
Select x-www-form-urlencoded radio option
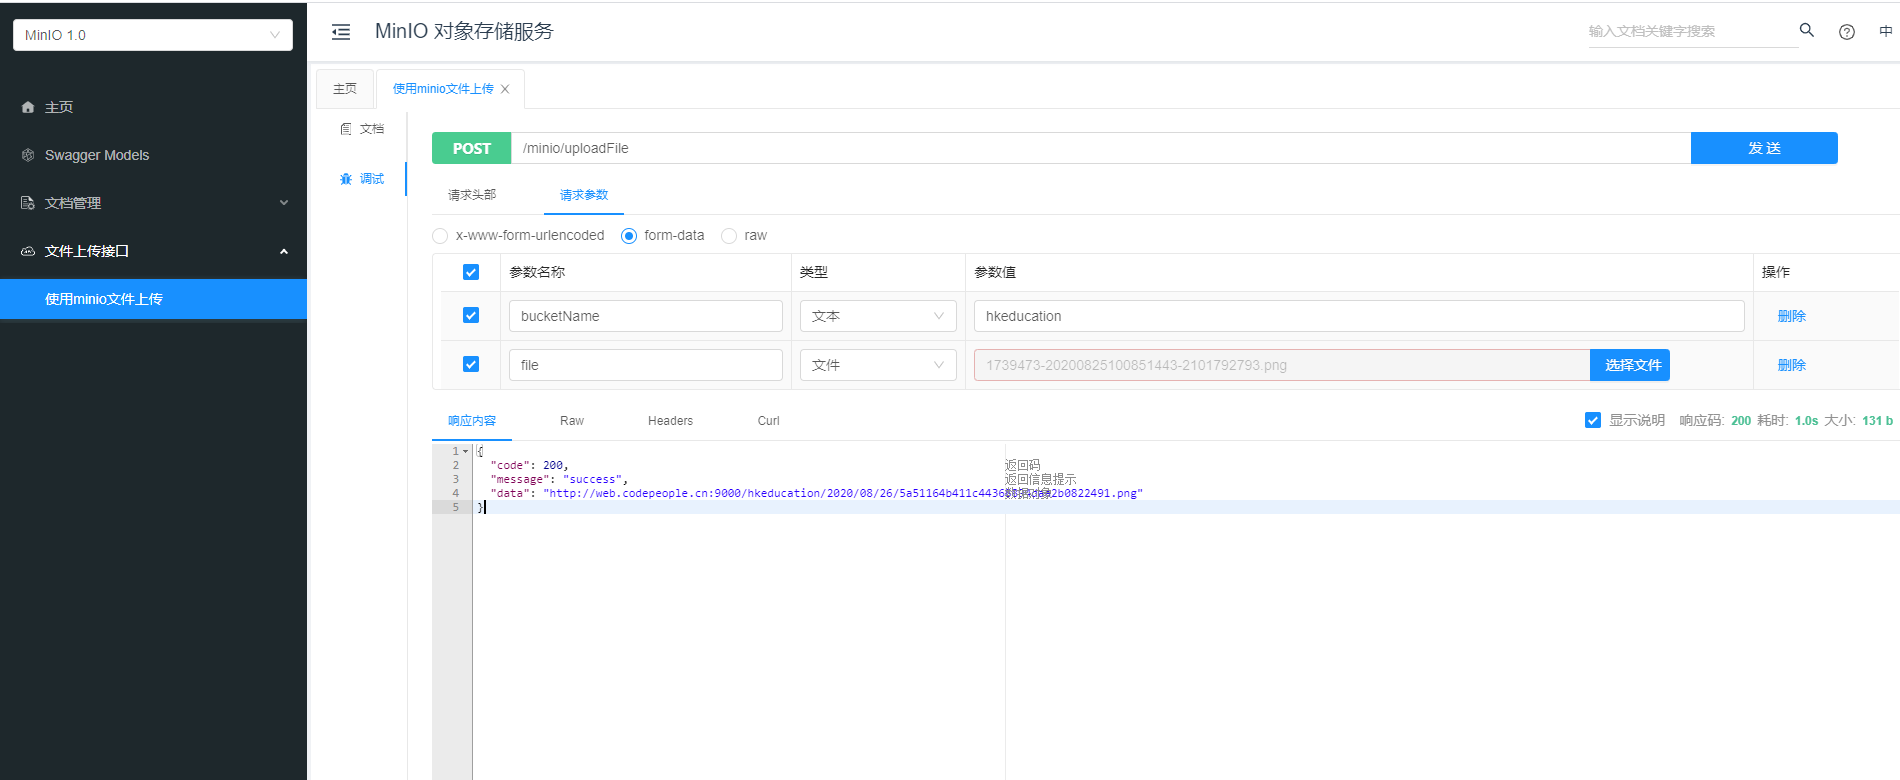(x=440, y=236)
